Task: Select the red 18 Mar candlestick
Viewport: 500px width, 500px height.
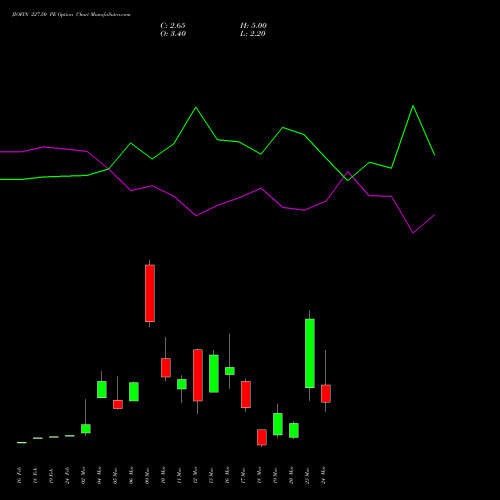Action: [262, 437]
